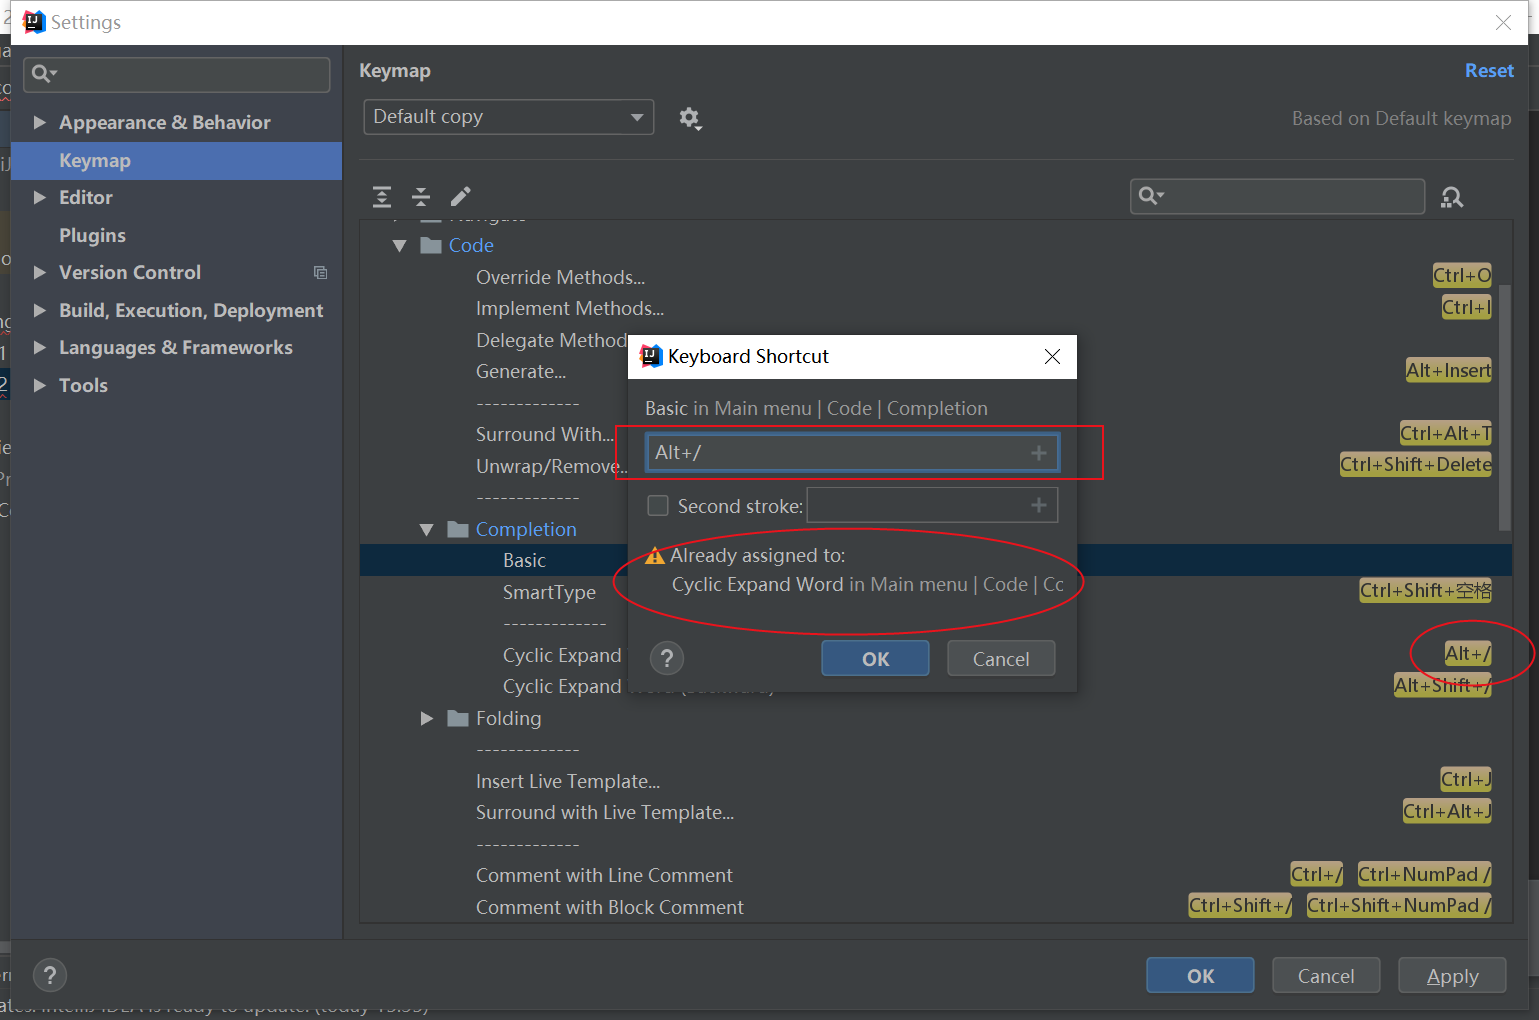Select Surround With... action row
The image size is (1539, 1020).
click(935, 434)
